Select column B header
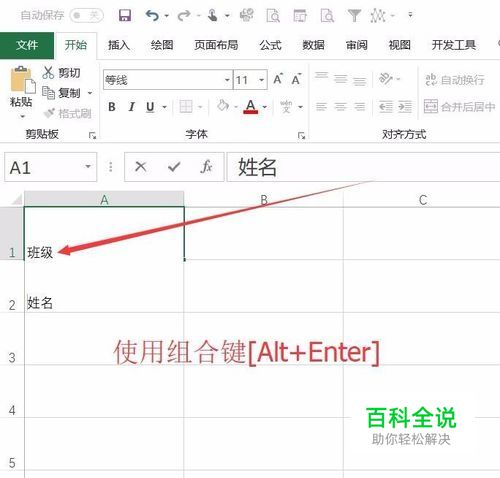500x478 pixels. 264,200
